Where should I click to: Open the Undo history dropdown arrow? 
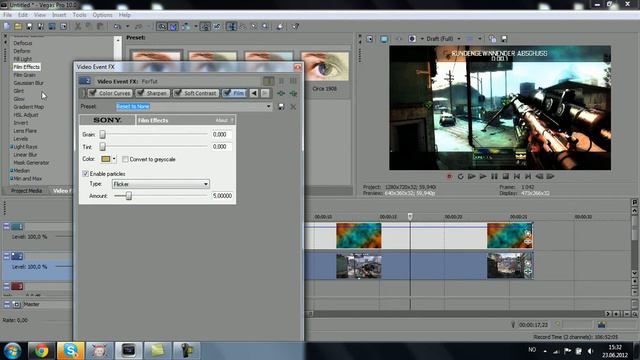point(127,27)
